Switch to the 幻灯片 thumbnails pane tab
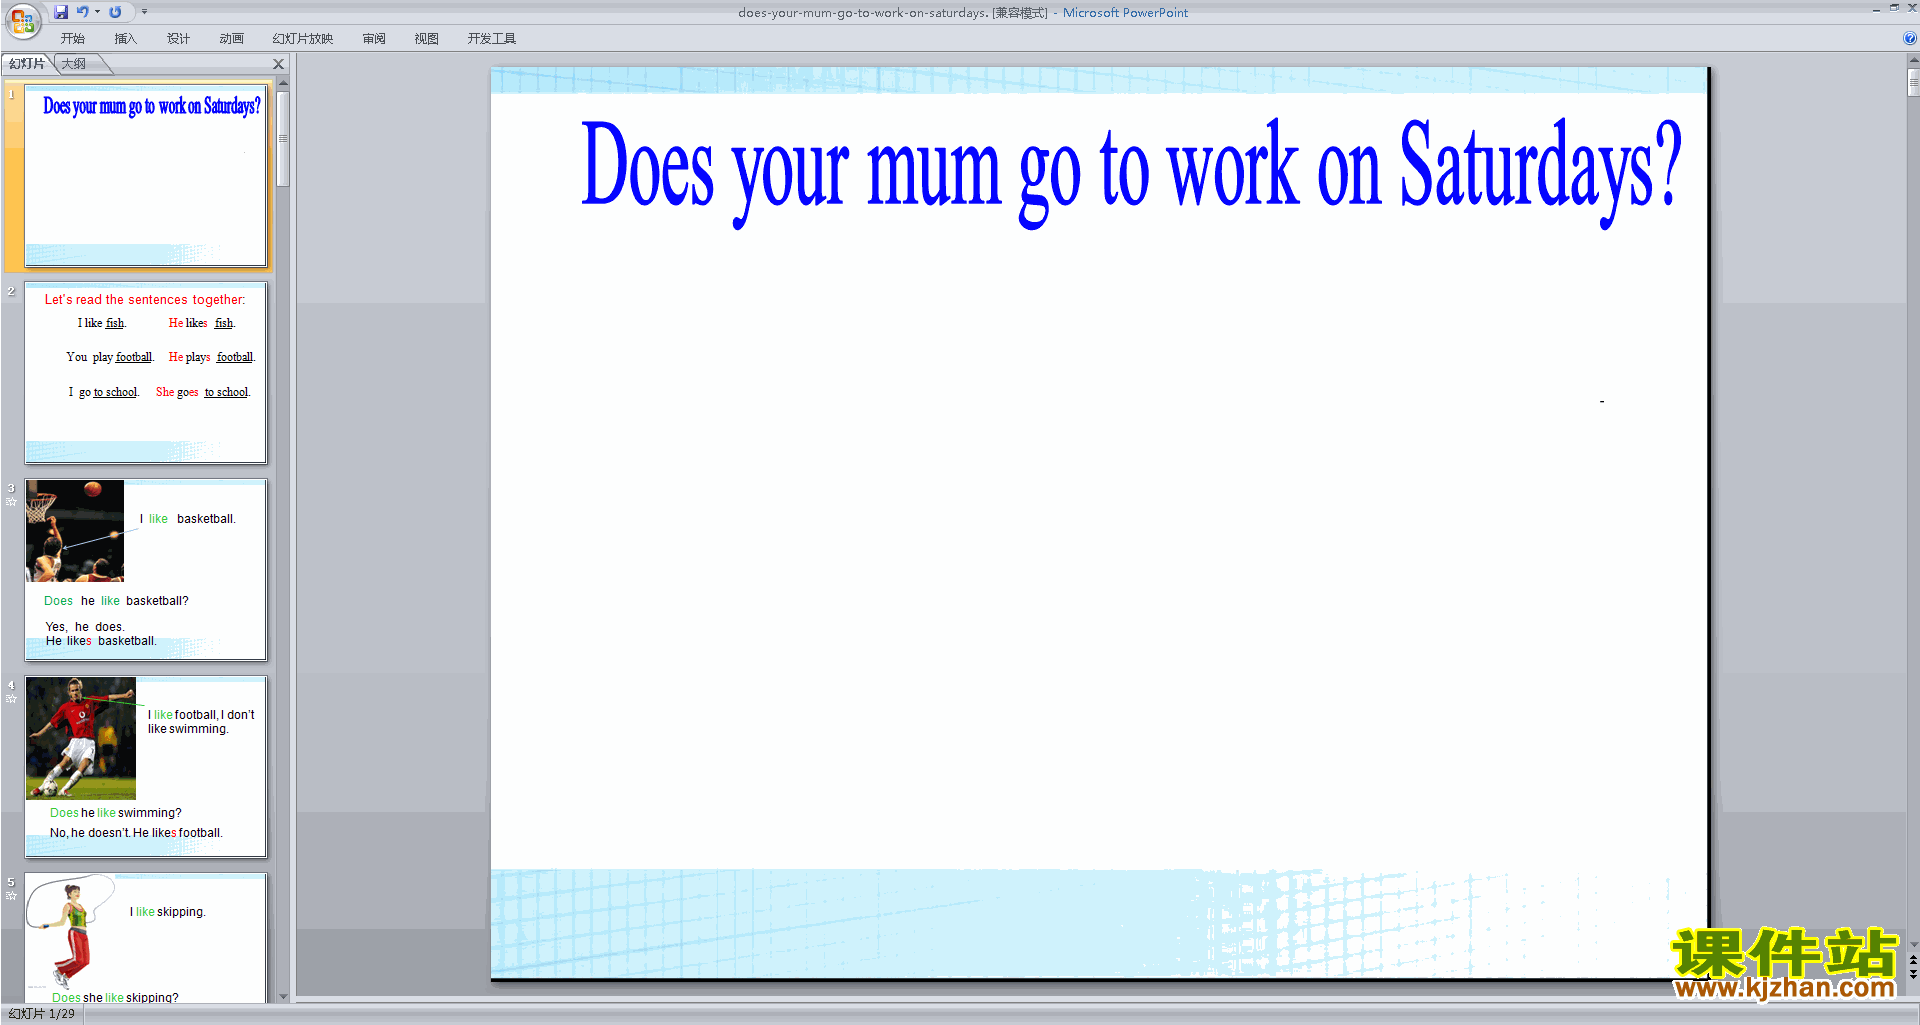Viewport: 1920px width, 1025px height. (27, 64)
